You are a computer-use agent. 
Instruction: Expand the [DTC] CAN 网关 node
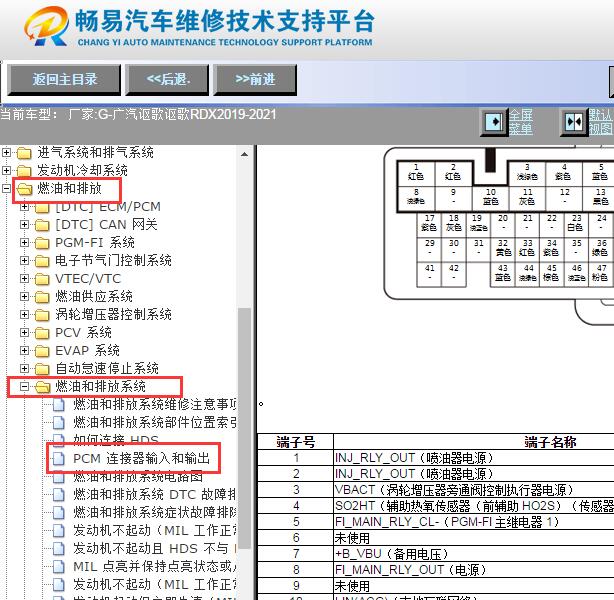[x=24, y=224]
